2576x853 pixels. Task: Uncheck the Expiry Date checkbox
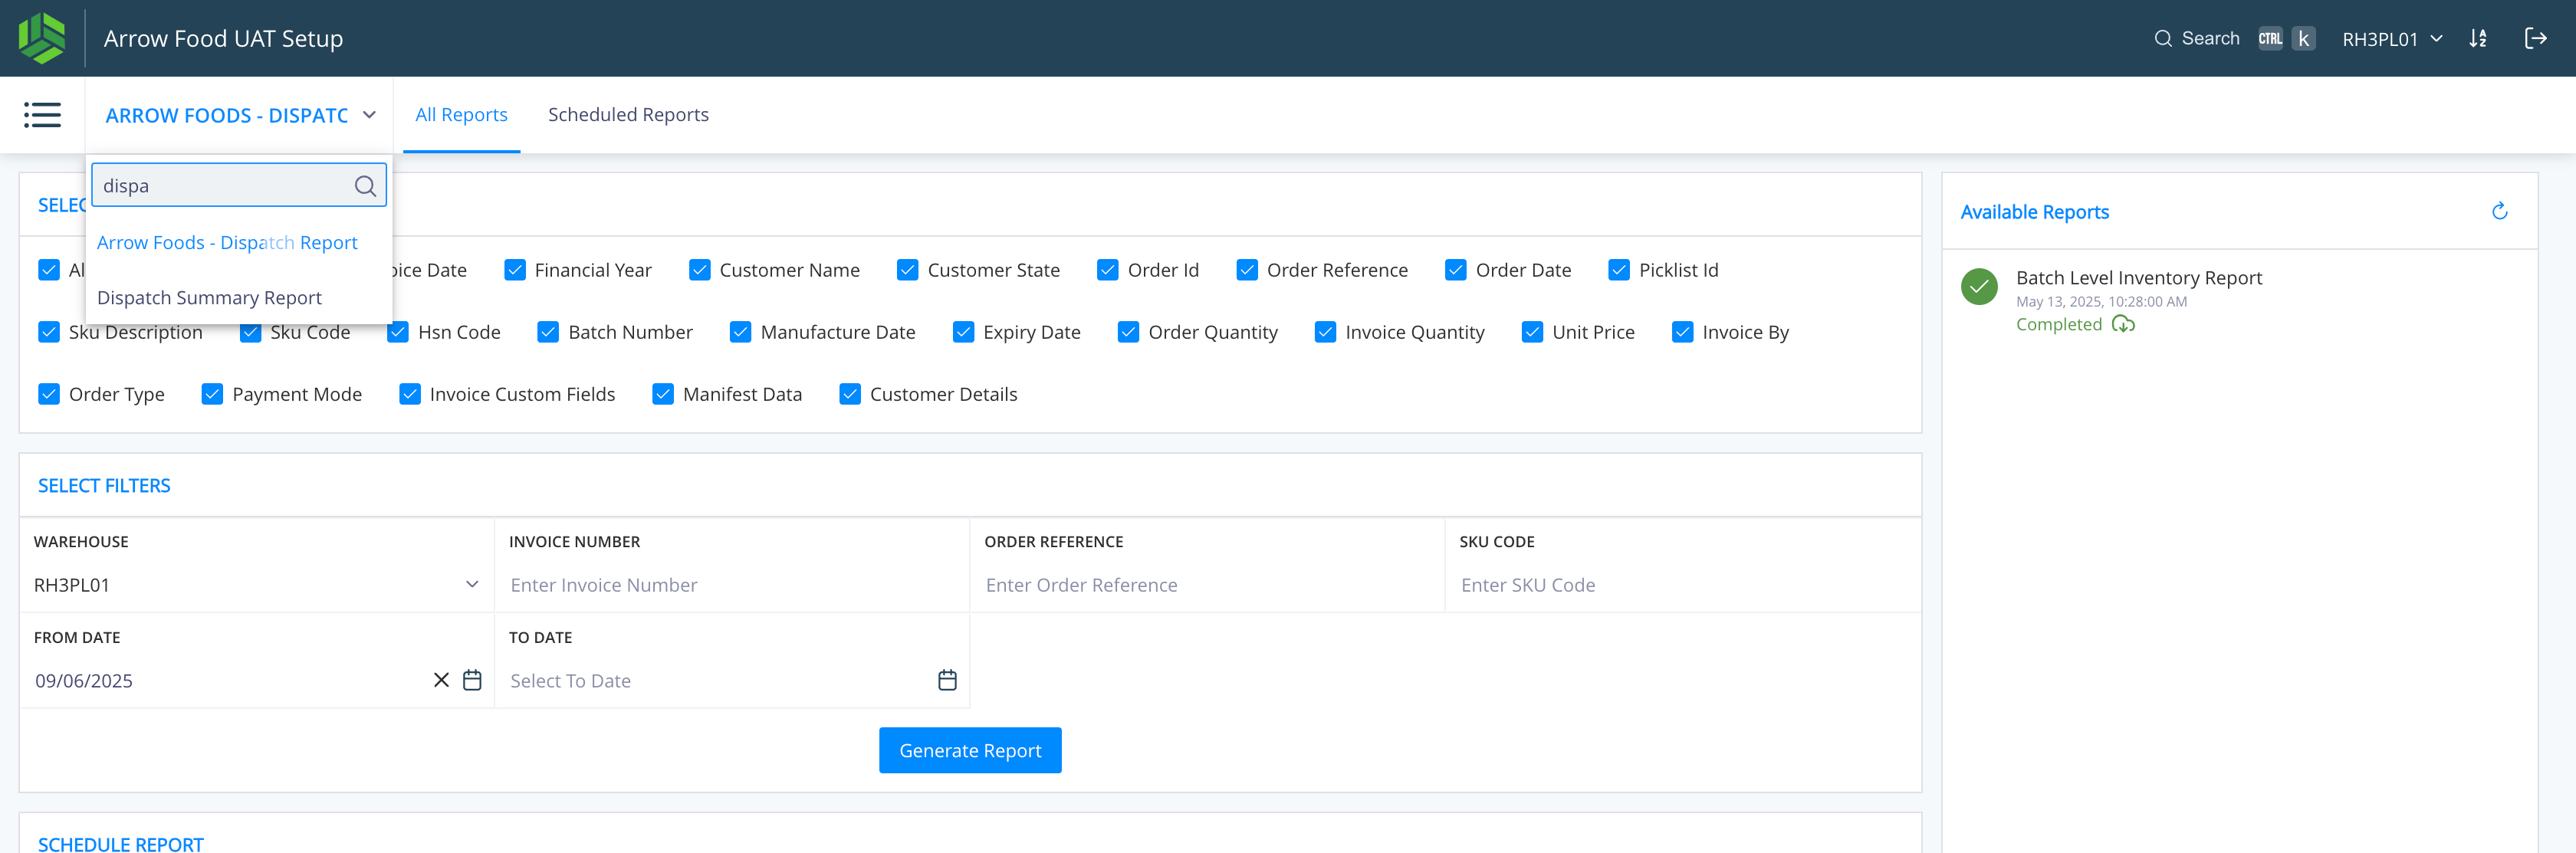tap(963, 332)
